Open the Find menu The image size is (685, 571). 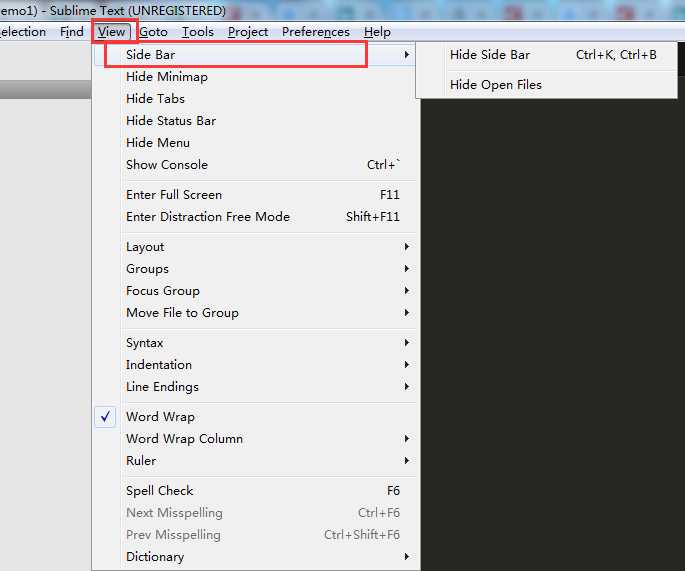tap(72, 32)
